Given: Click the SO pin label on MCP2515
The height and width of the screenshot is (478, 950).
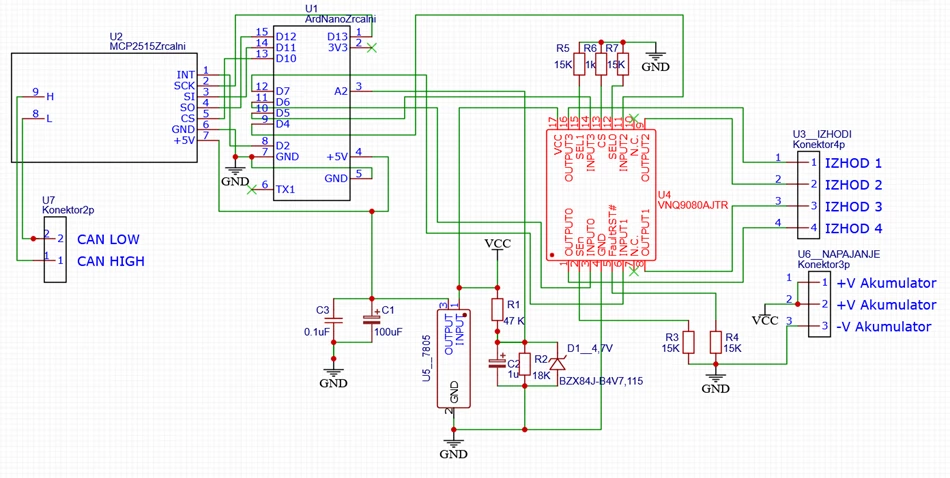Looking at the screenshot, I should [x=187, y=107].
